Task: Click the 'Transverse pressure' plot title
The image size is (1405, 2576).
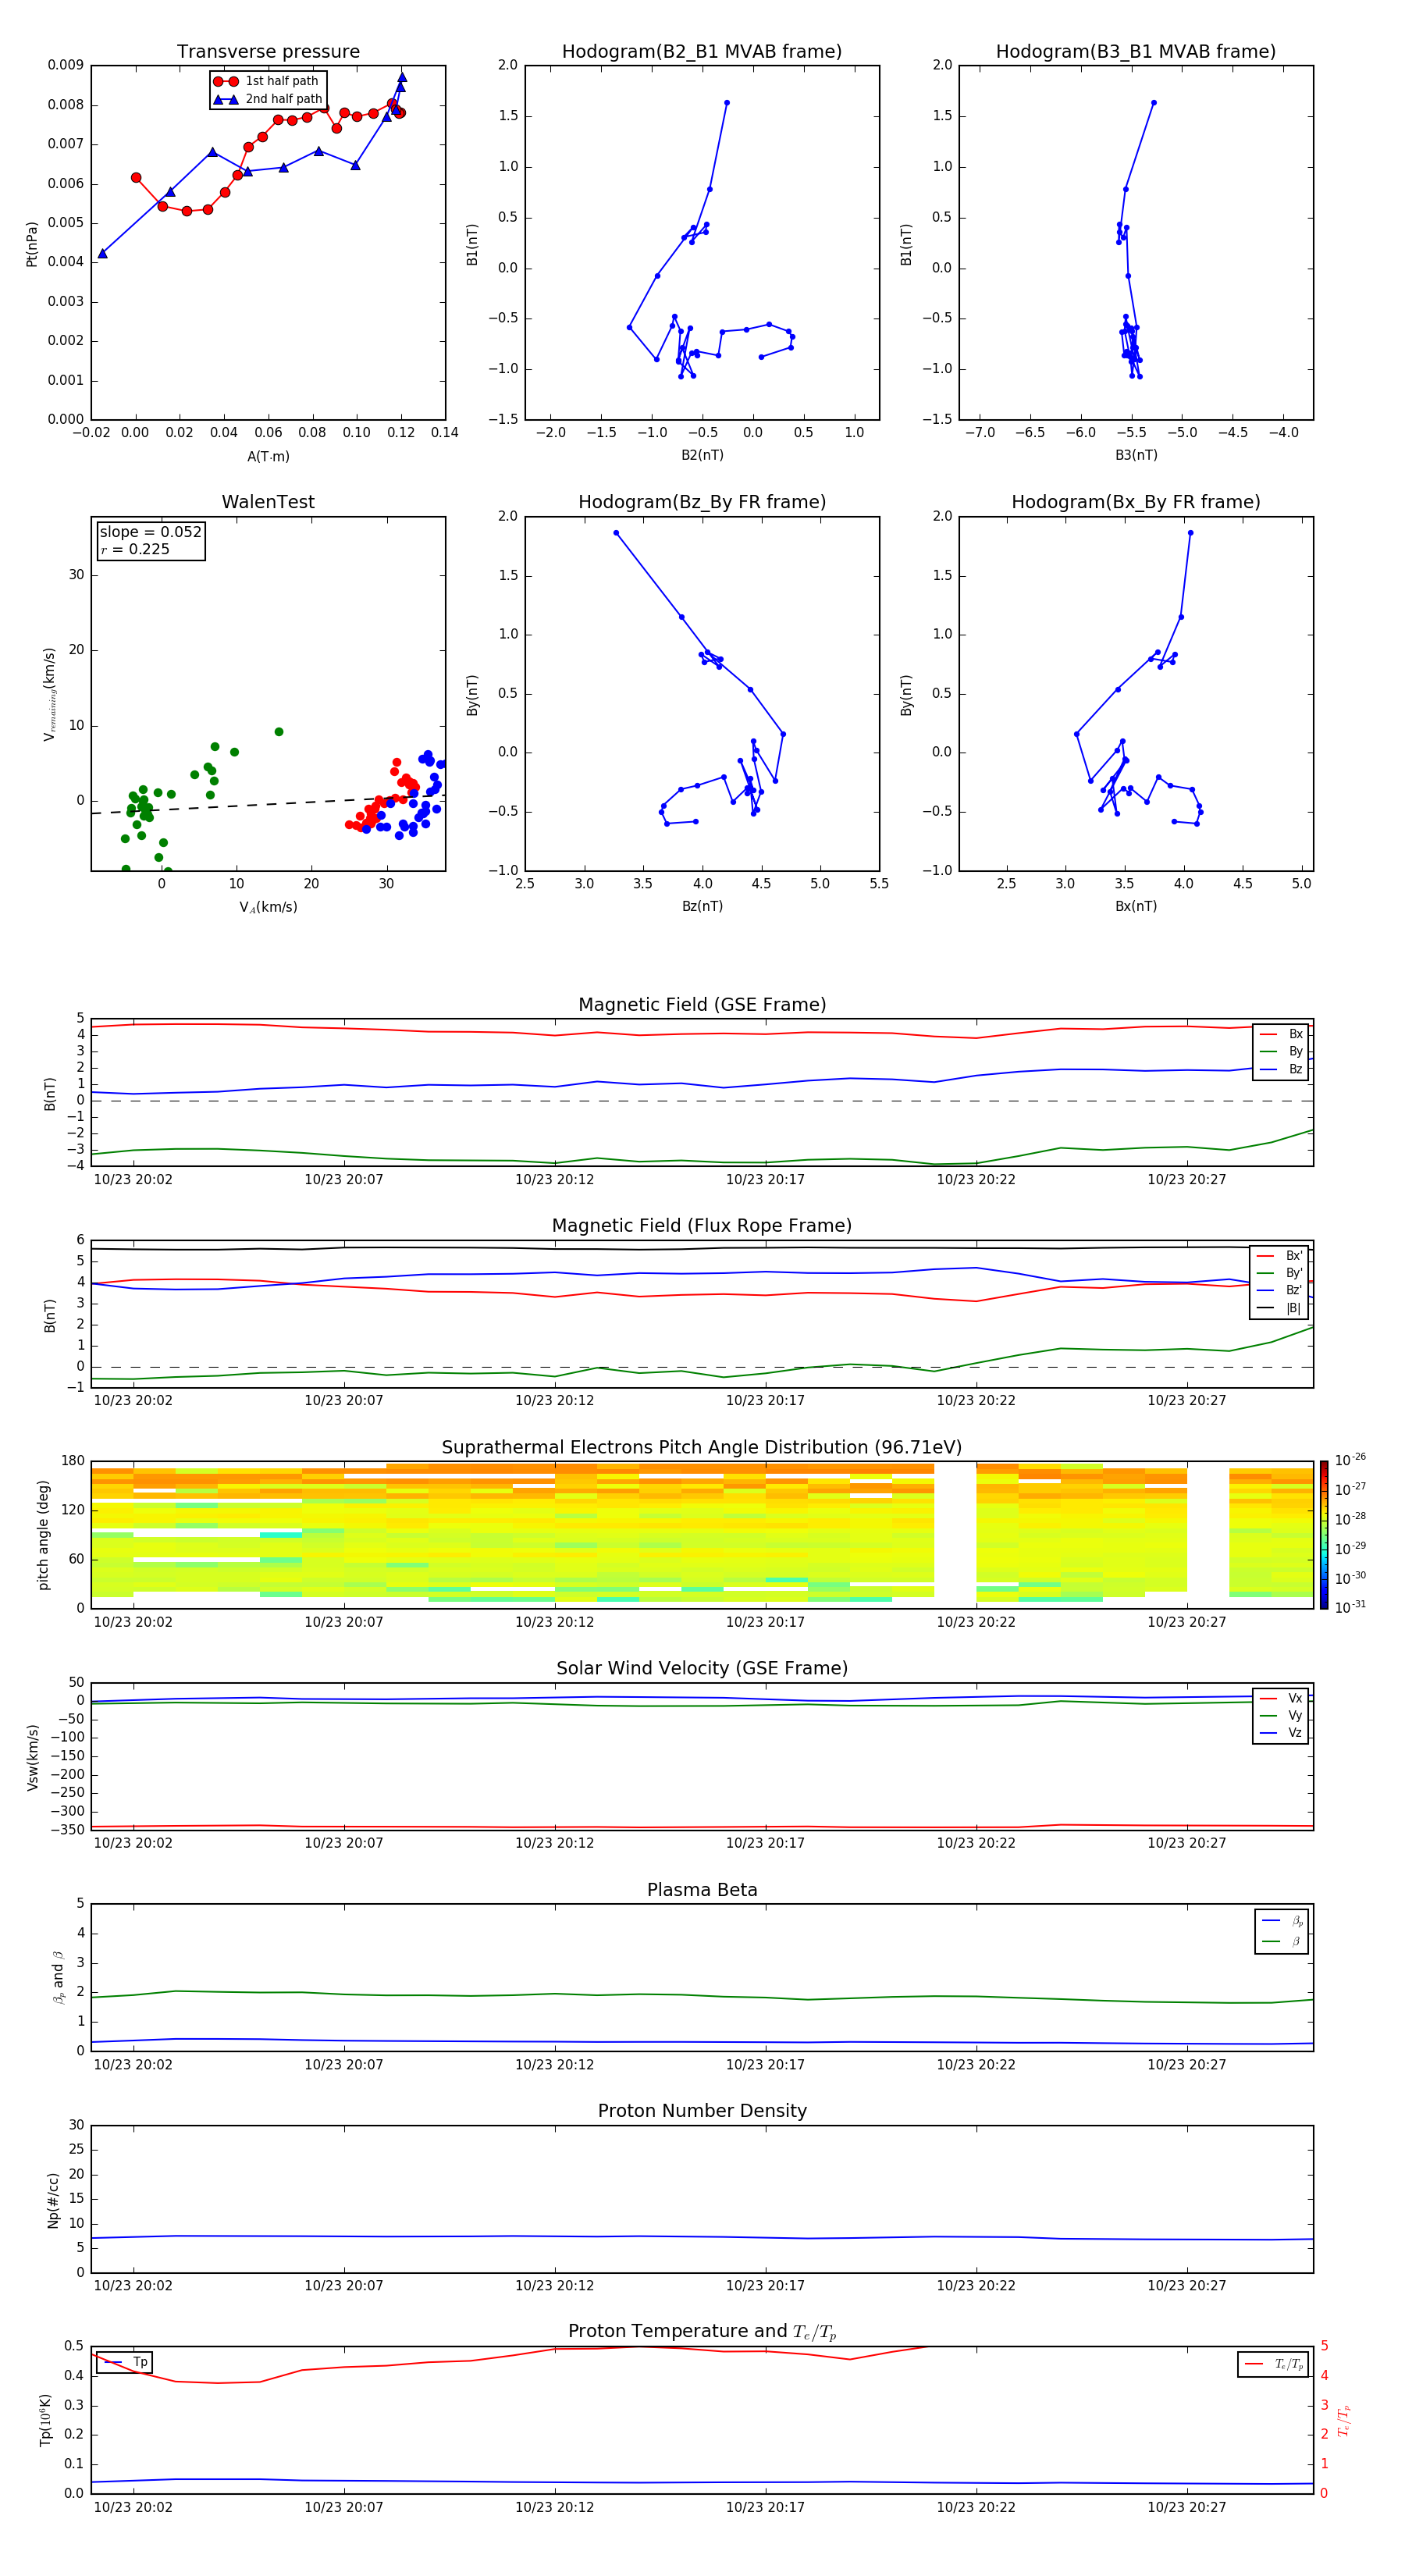Action: click(x=268, y=51)
